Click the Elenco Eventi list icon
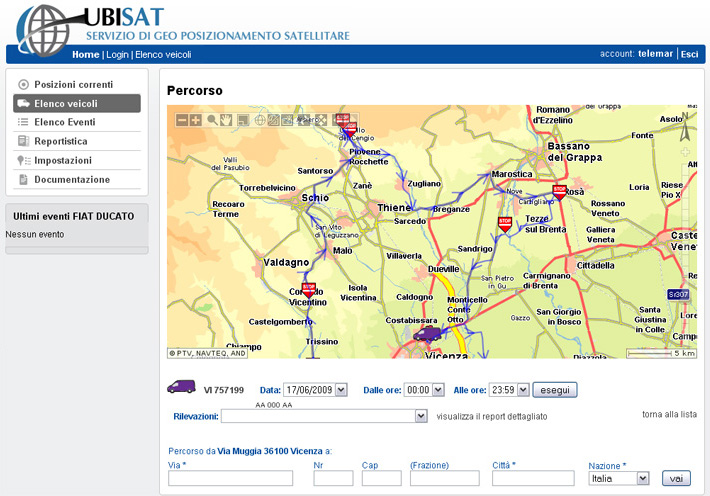 (x=23, y=122)
